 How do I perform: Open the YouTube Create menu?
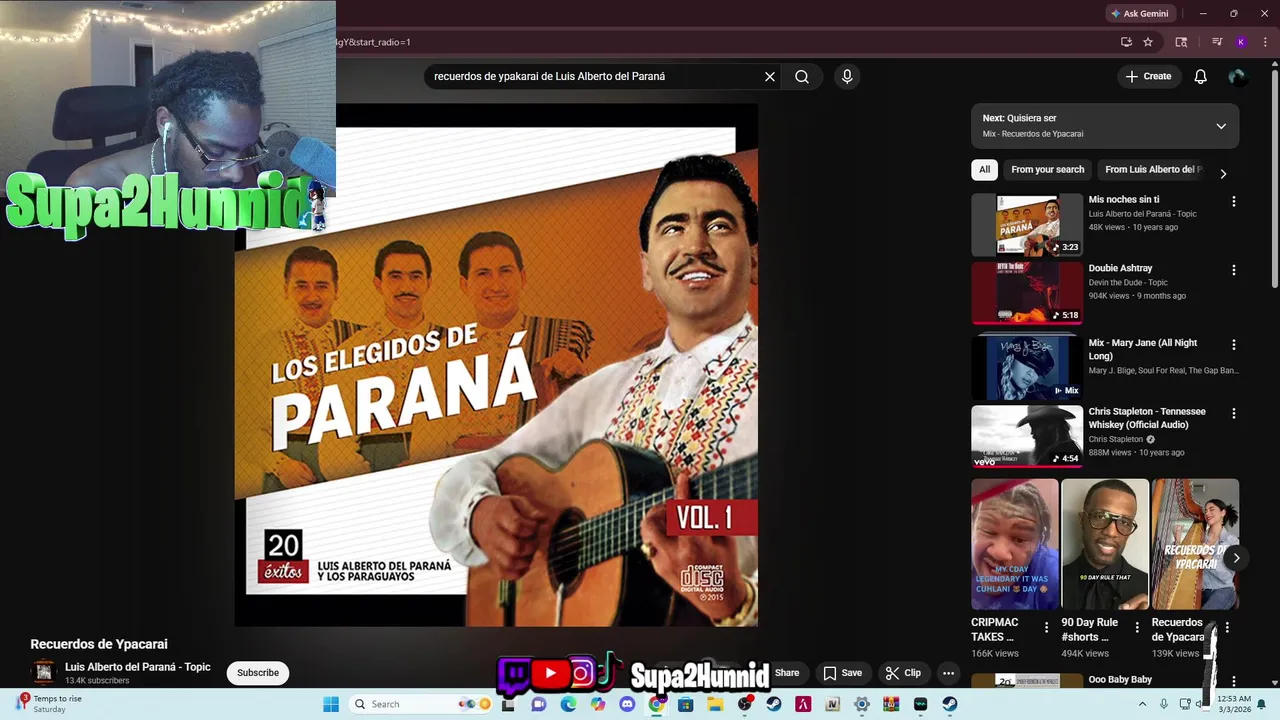[1148, 76]
